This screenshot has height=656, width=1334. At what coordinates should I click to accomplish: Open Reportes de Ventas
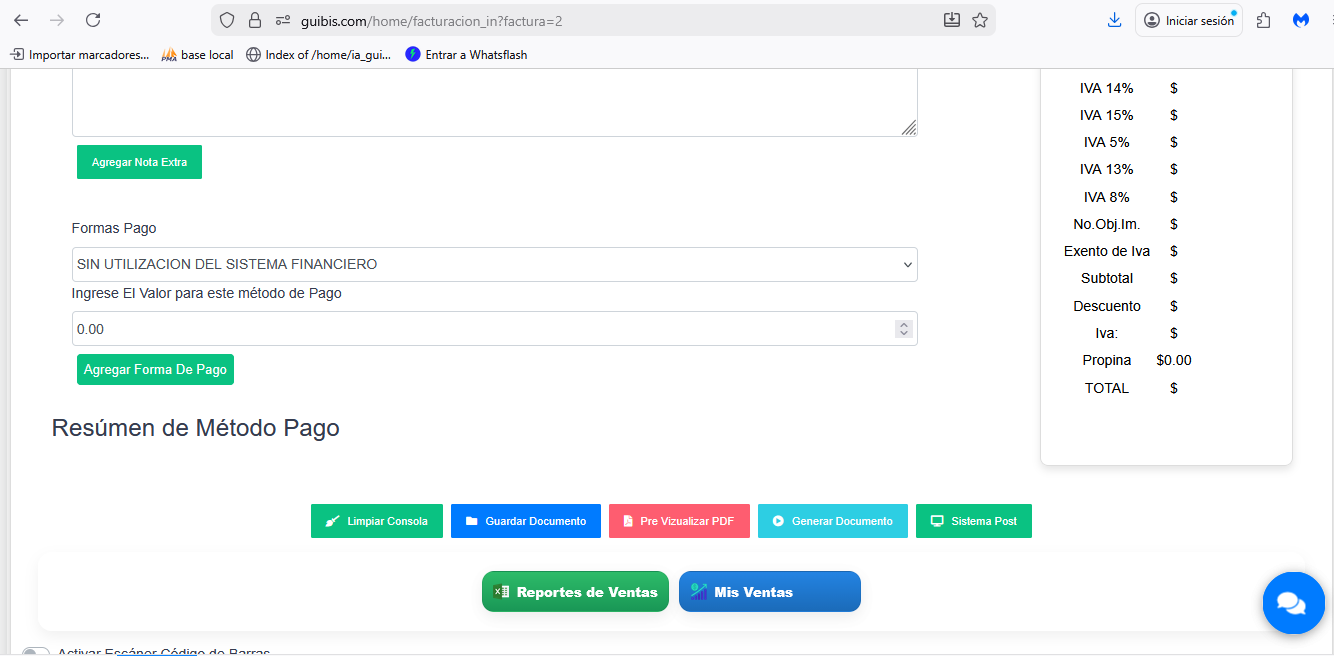coord(575,592)
